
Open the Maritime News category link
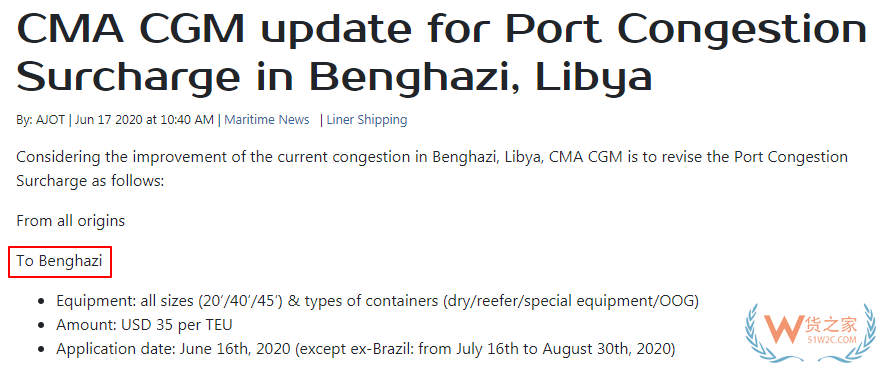(x=267, y=120)
